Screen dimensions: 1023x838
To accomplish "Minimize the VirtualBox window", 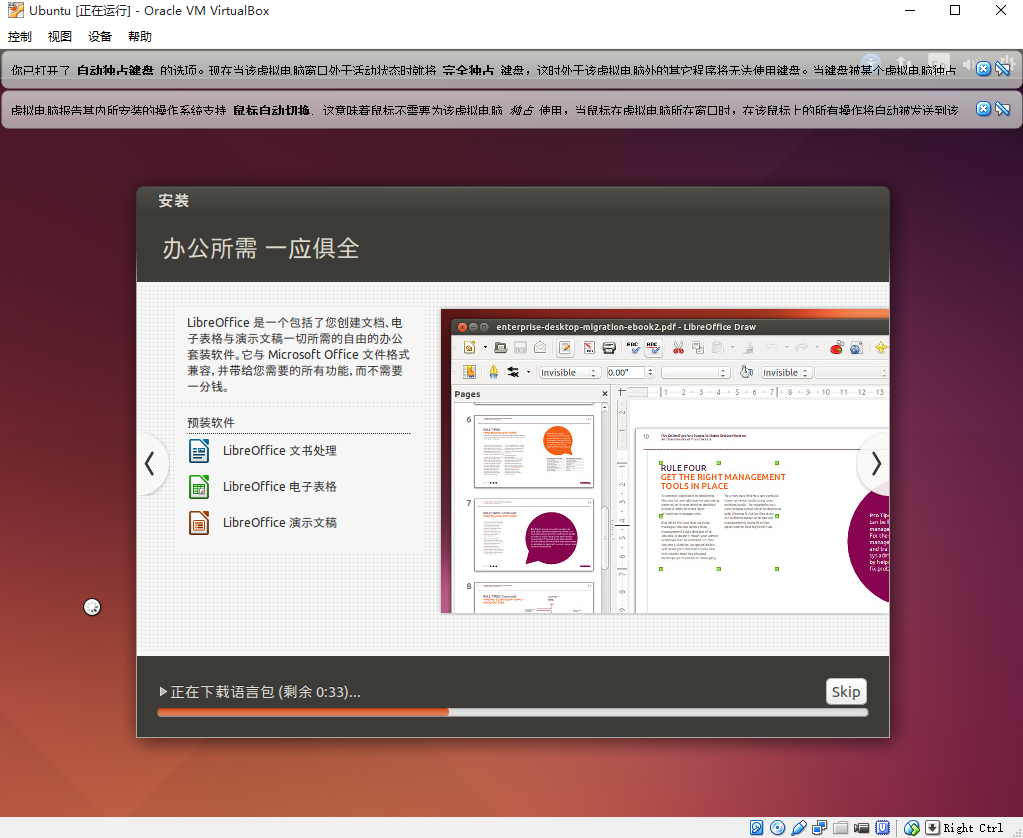I will pyautogui.click(x=910, y=10).
